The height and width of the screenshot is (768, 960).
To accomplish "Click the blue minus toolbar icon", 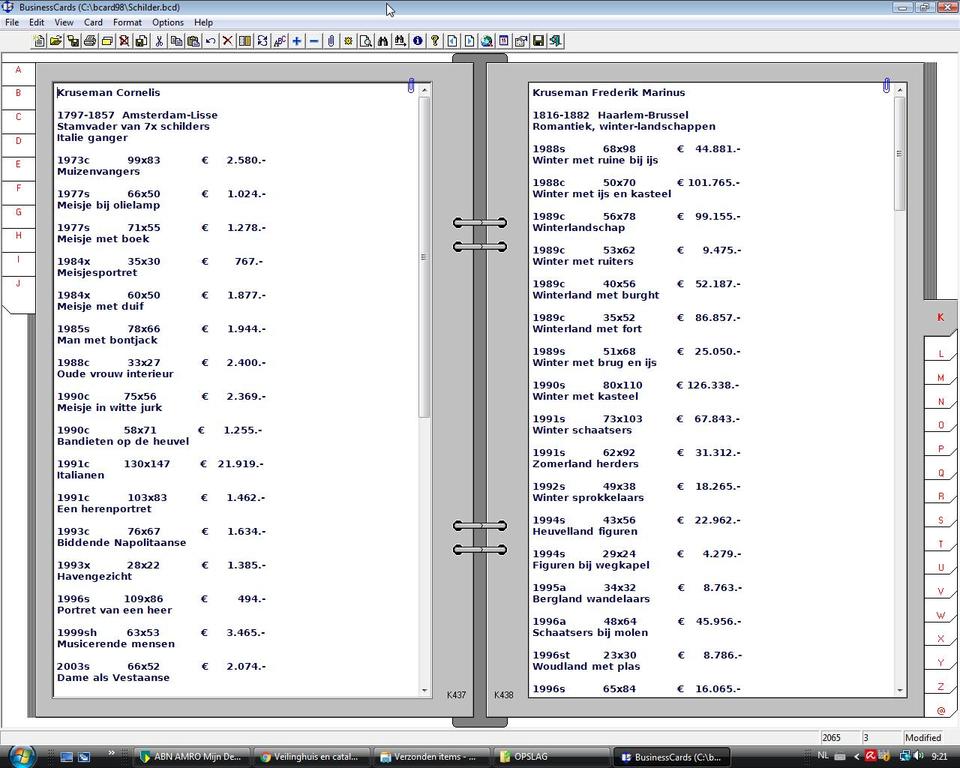I will point(314,41).
